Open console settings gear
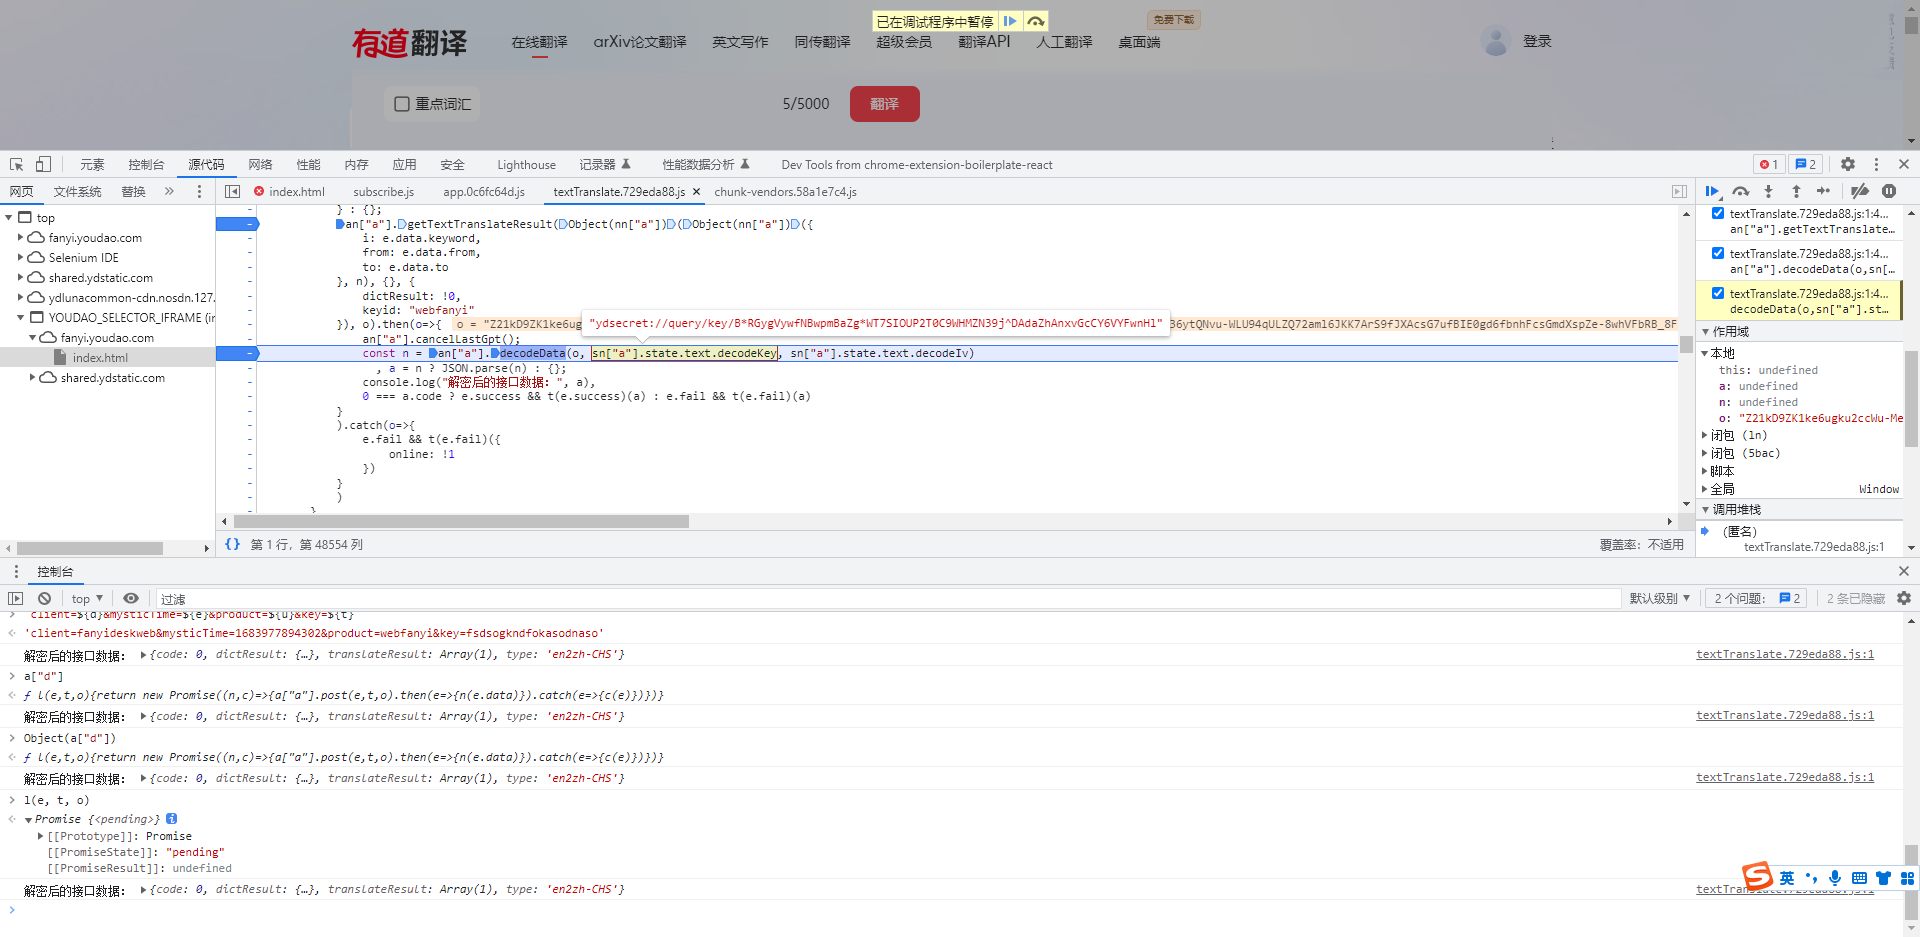This screenshot has height=937, width=1920. [1904, 598]
